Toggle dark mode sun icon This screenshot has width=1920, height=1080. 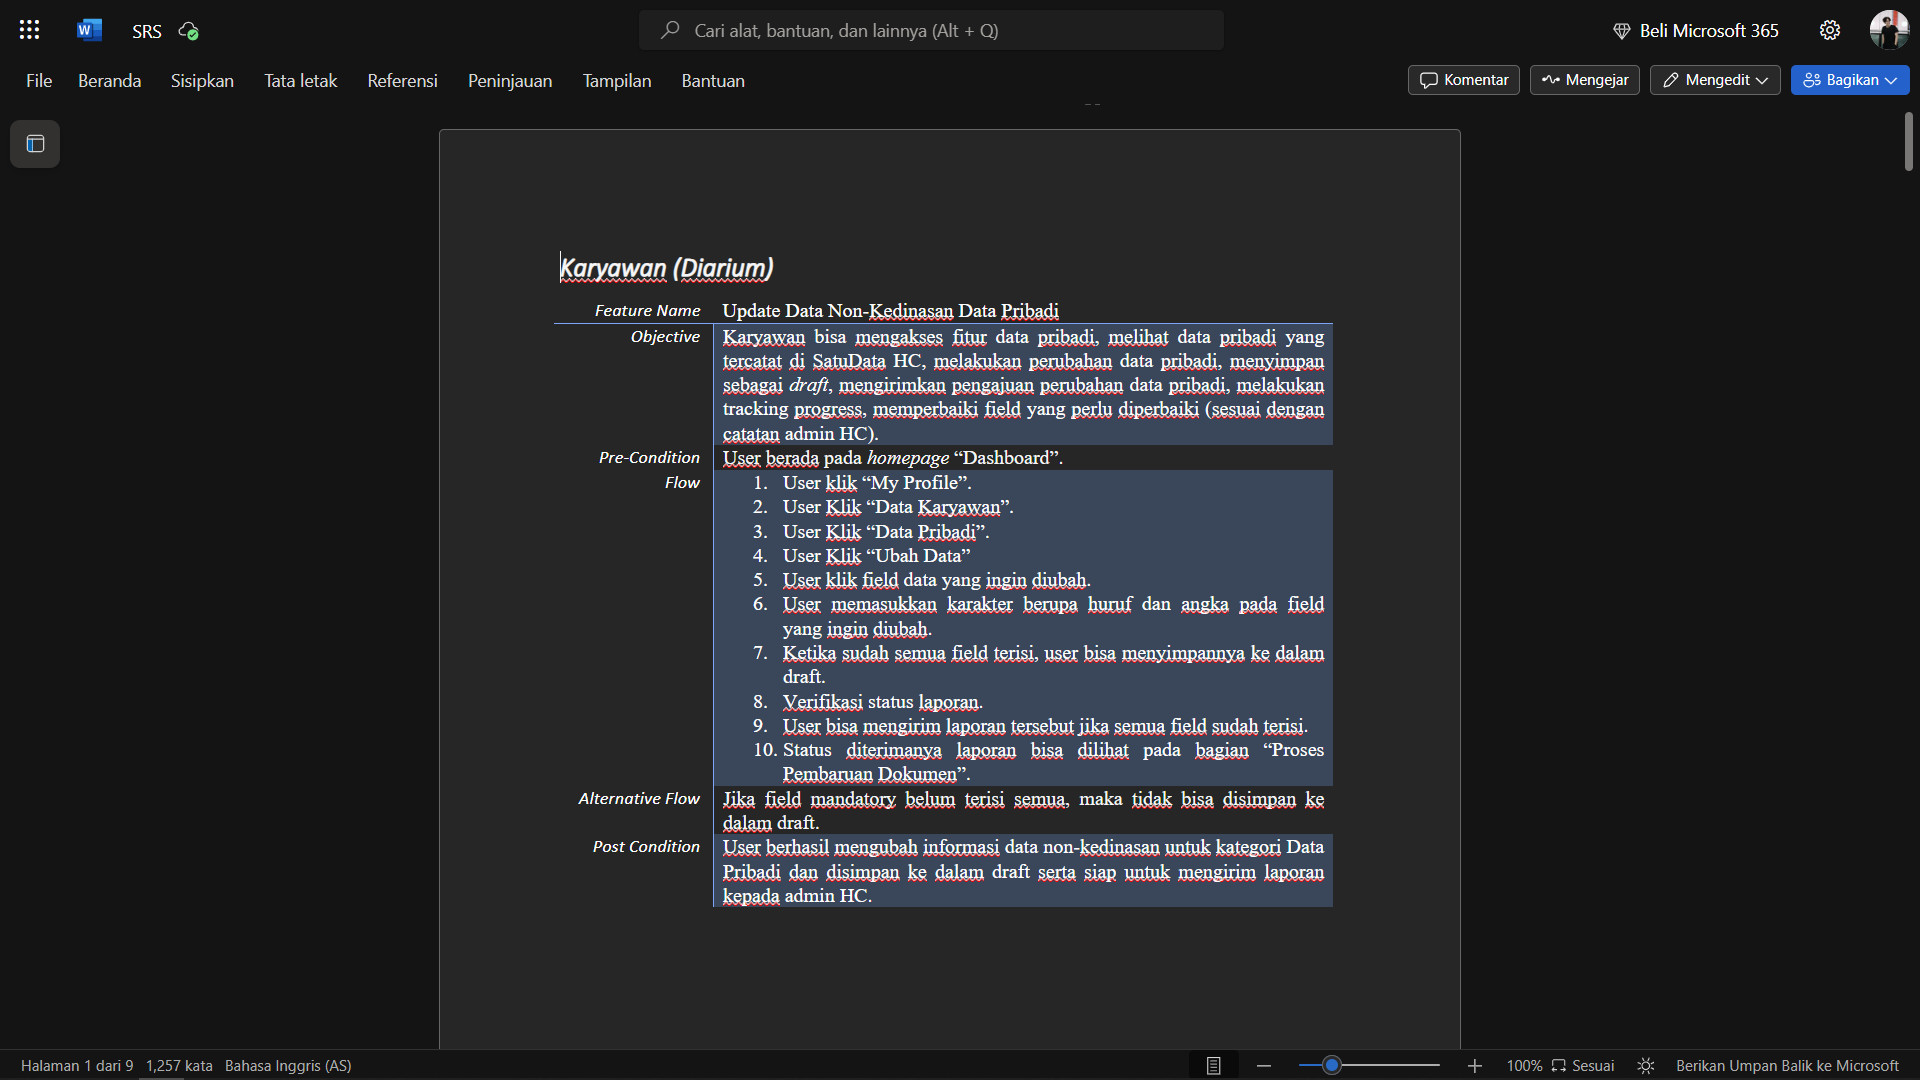1646,1066
